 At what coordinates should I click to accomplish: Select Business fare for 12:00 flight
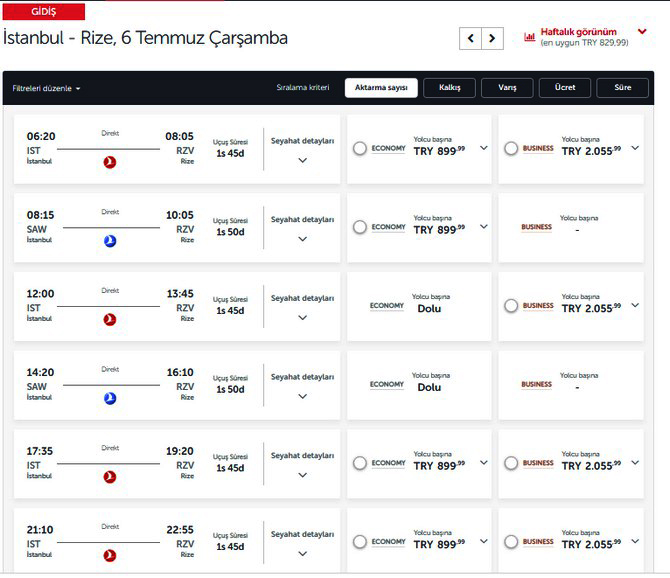pyautogui.click(x=511, y=306)
